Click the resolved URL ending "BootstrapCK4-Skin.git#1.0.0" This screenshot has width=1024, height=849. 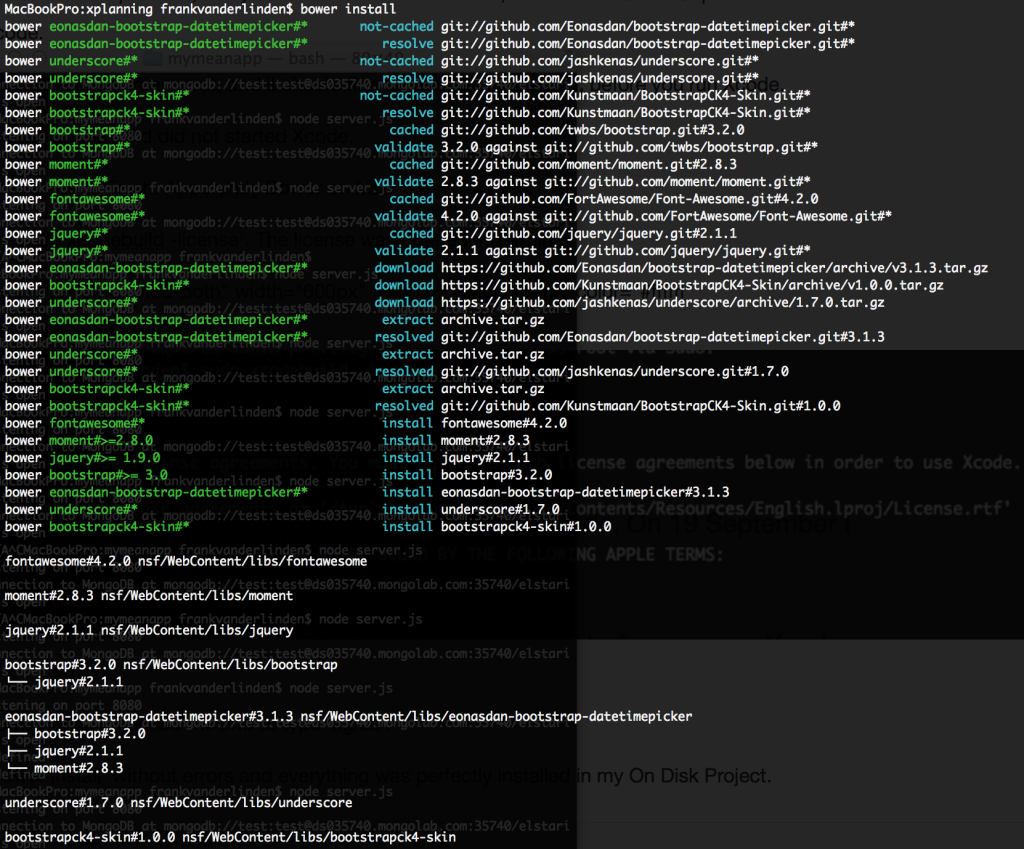[641, 406]
